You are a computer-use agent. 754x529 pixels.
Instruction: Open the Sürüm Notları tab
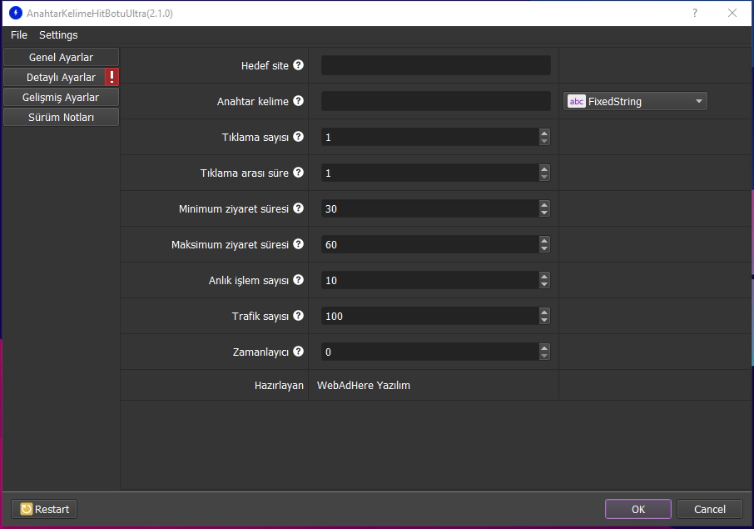pyautogui.click(x=61, y=117)
